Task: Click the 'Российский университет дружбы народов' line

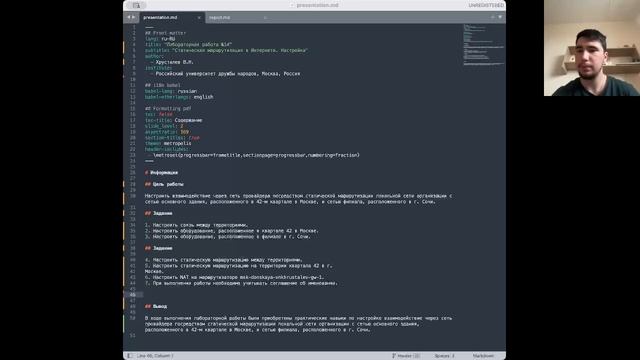Action: (x=225, y=74)
